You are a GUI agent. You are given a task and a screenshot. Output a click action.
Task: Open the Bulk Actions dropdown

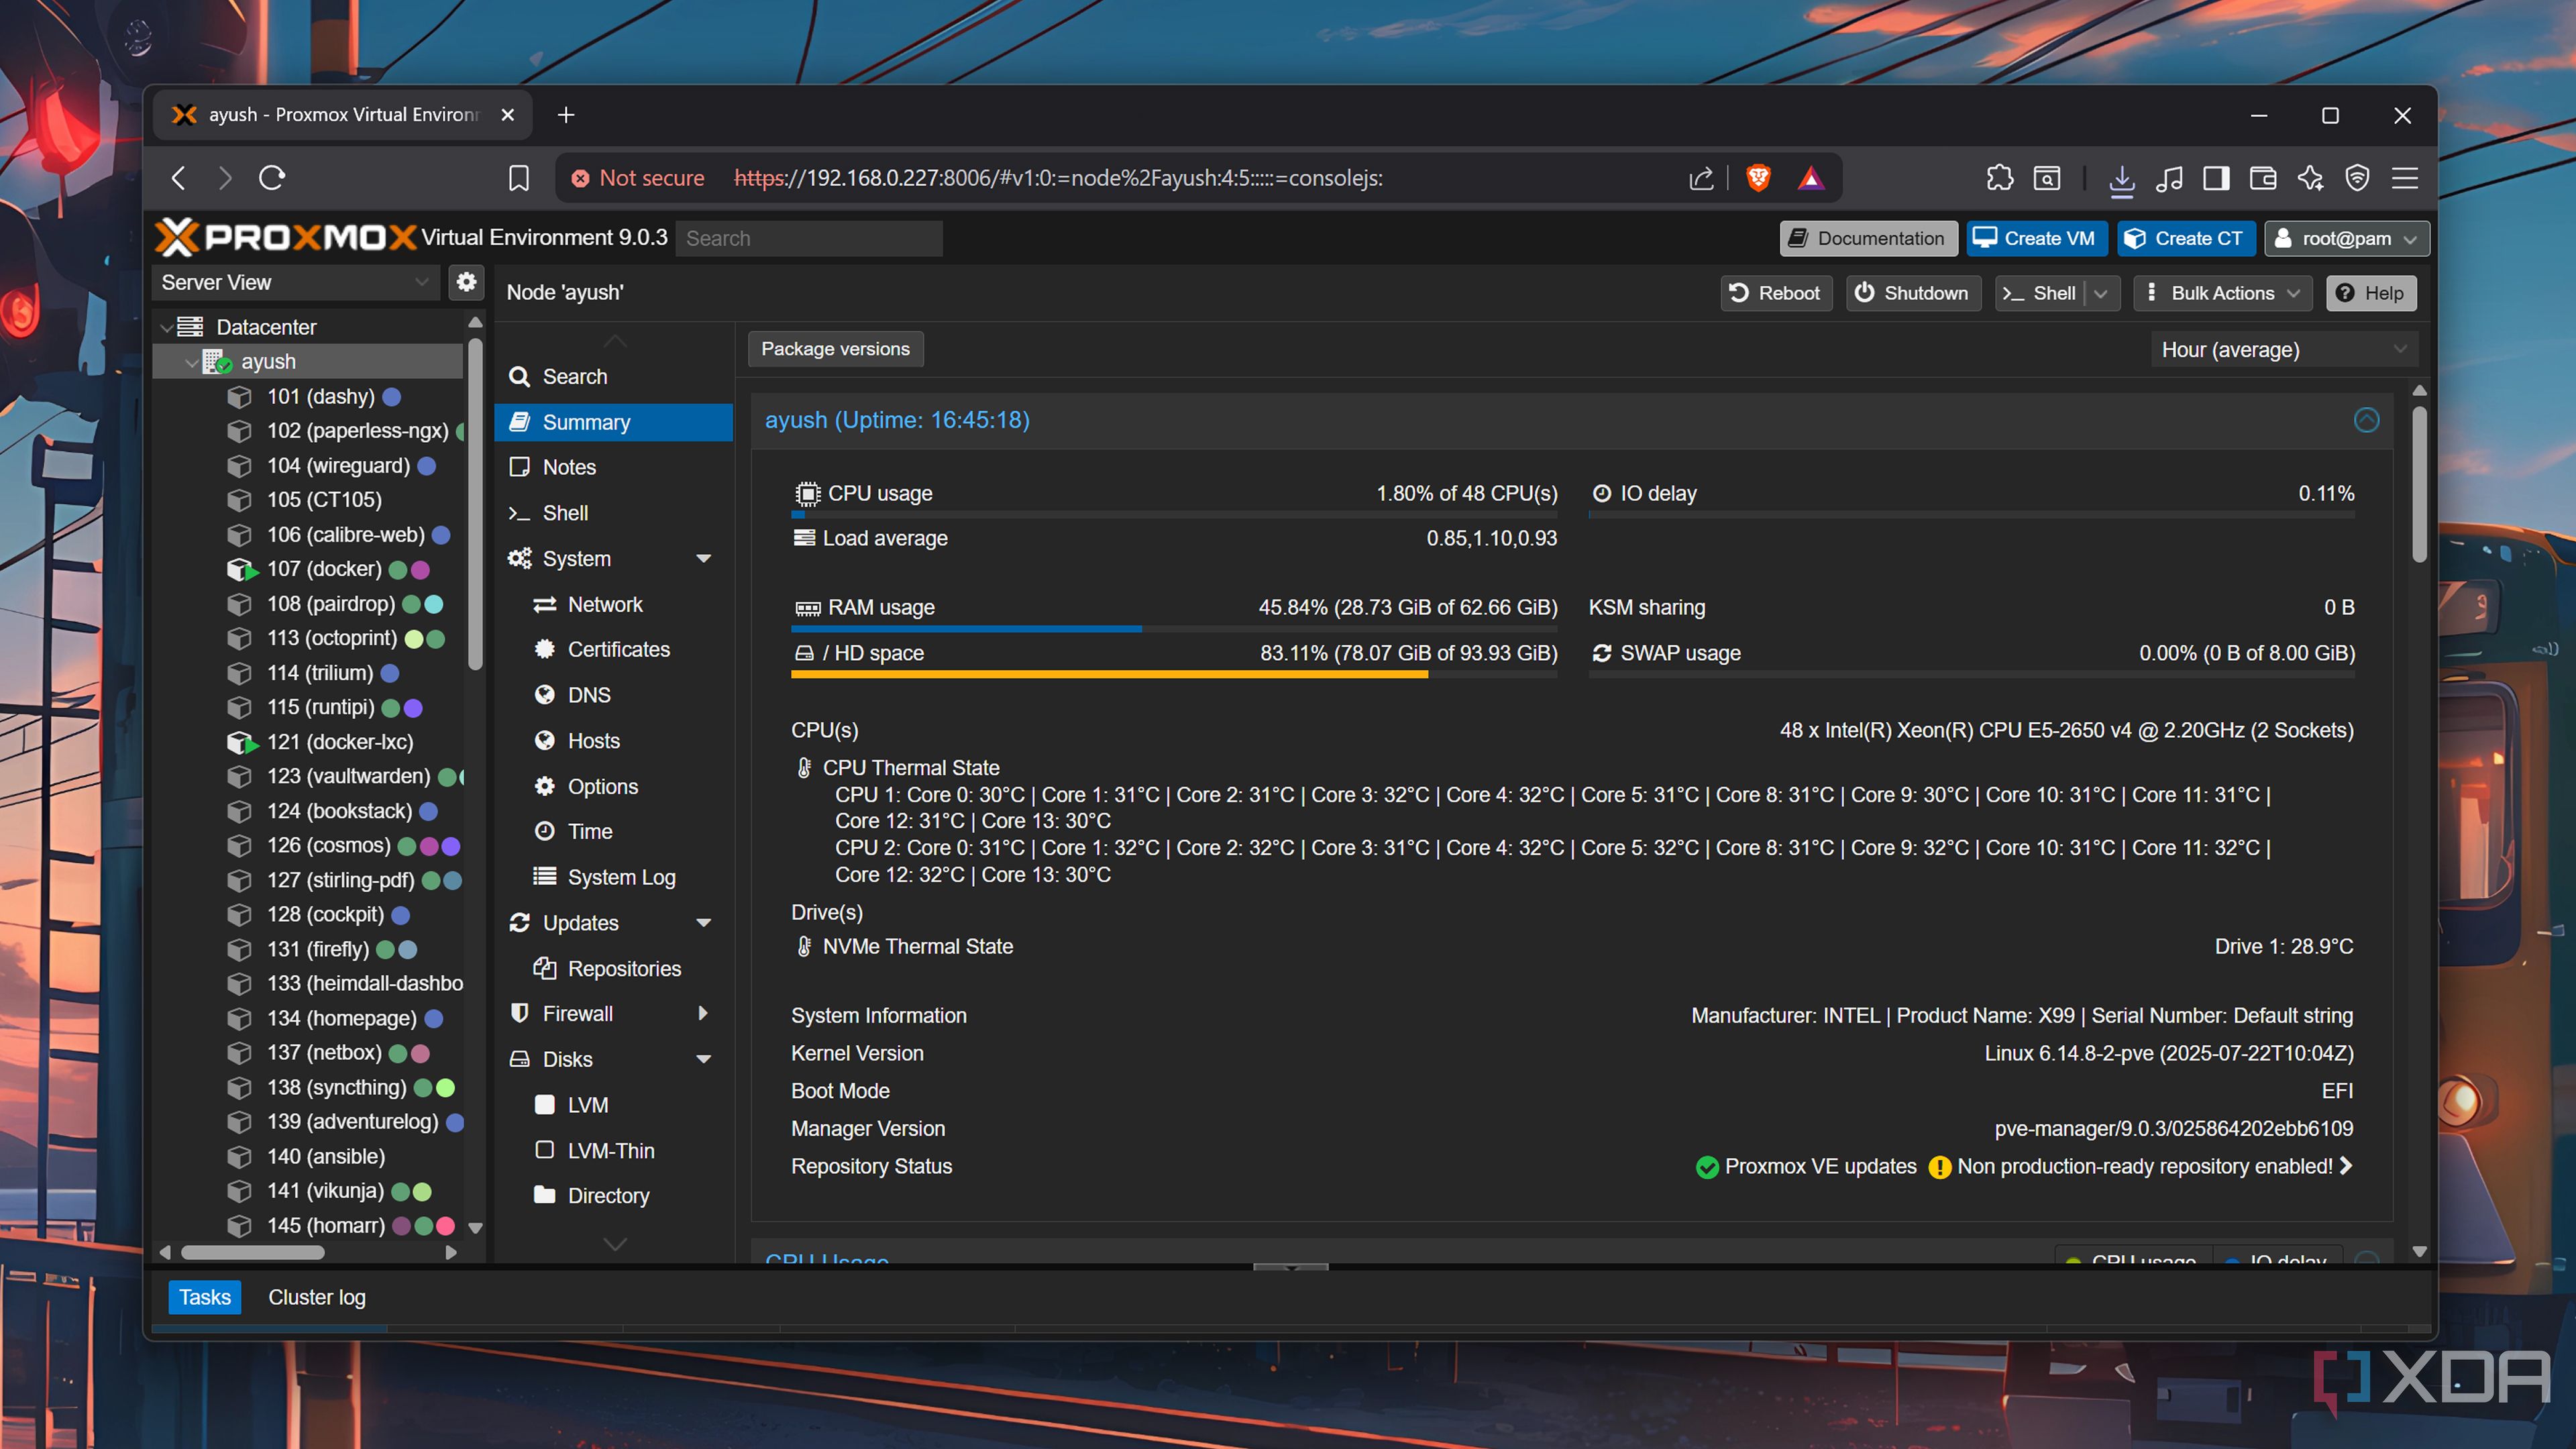click(2222, 293)
